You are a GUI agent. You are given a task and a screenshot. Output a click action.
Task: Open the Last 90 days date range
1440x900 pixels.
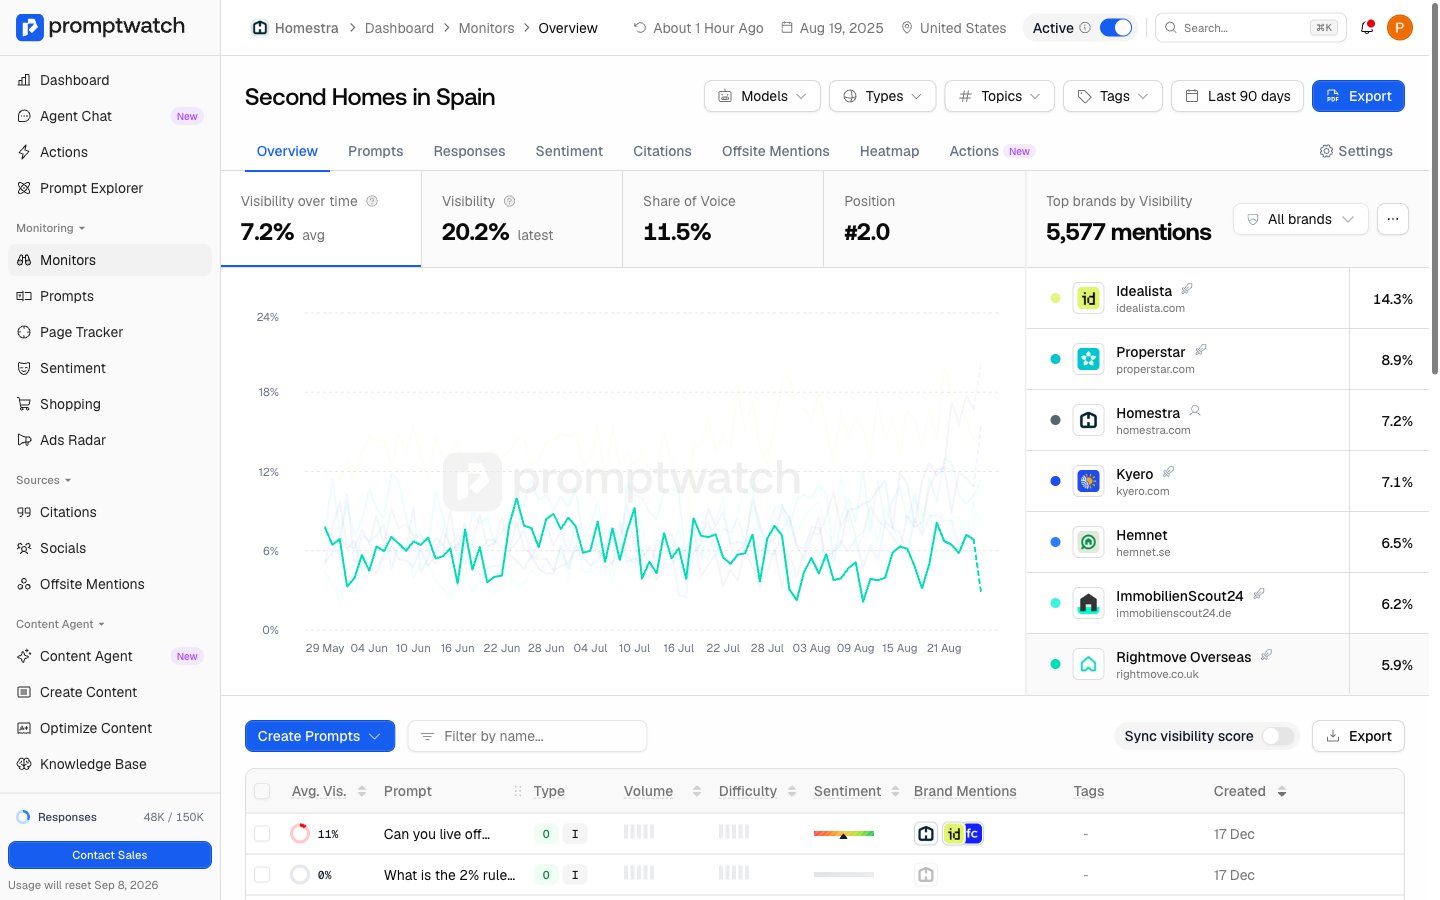point(1237,96)
